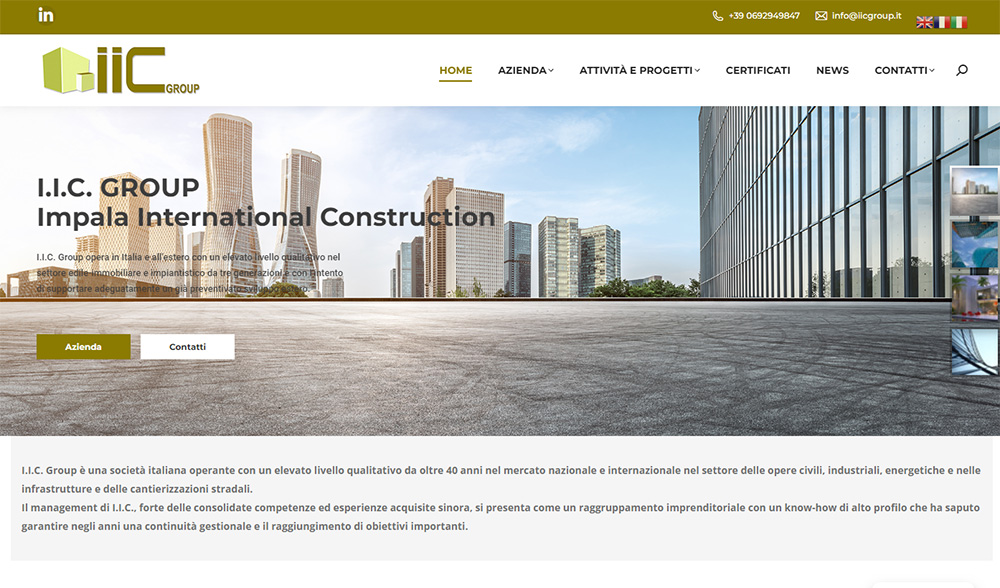
Task: Click the paragraph starting 'I.I.C. Group è una società italiana'
Action: (x=501, y=480)
